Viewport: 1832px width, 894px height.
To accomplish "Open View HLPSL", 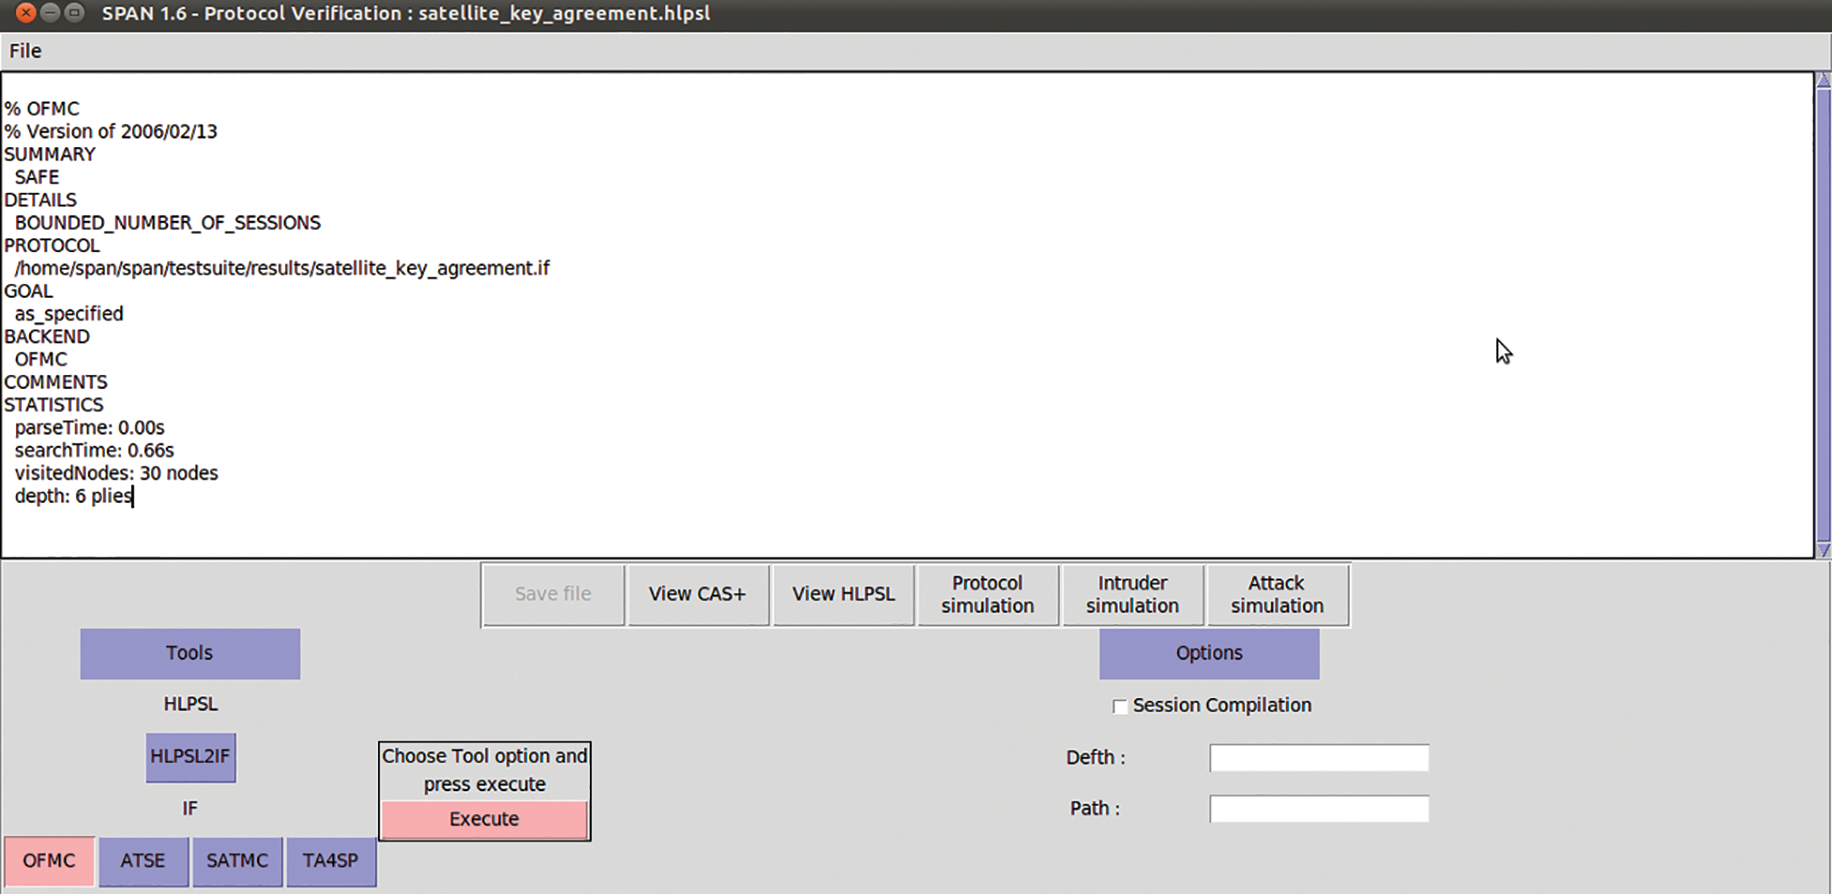I will click(x=843, y=594).
